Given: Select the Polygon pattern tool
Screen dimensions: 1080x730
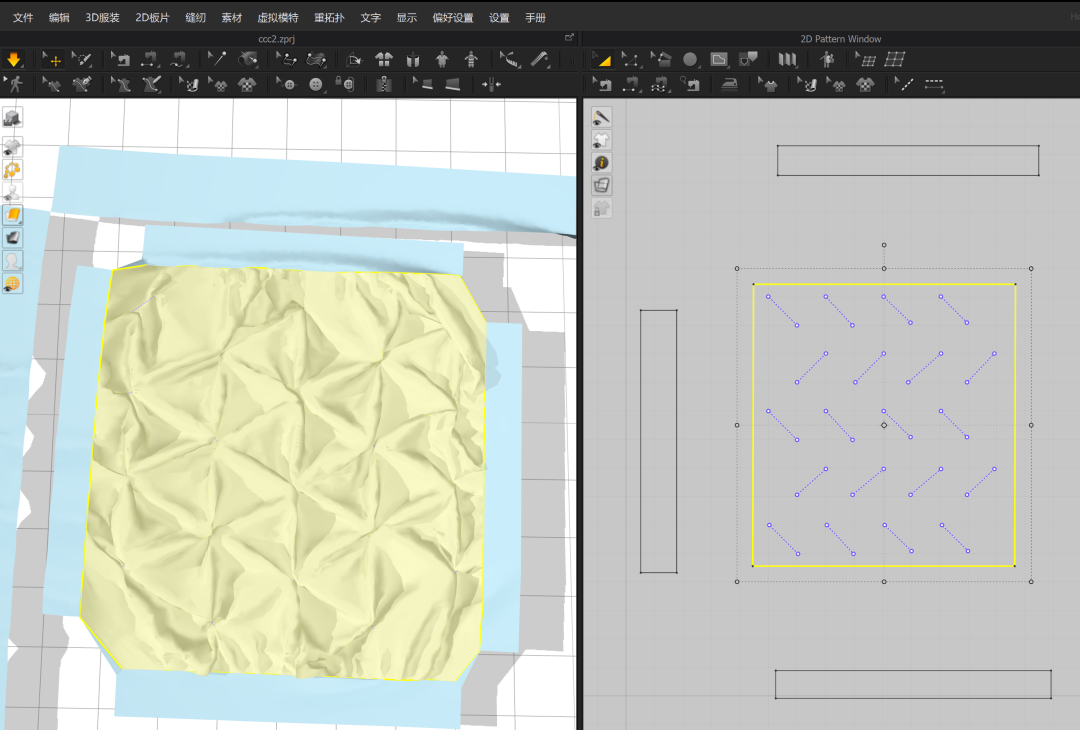Looking at the screenshot, I should tap(661, 60).
